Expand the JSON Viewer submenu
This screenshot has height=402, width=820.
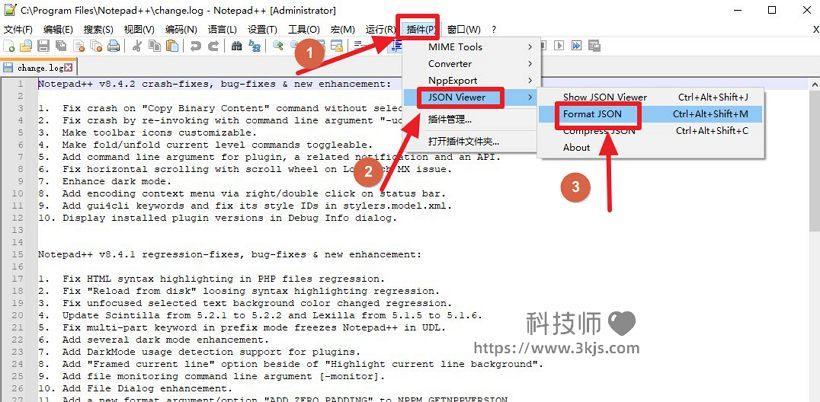pos(472,97)
